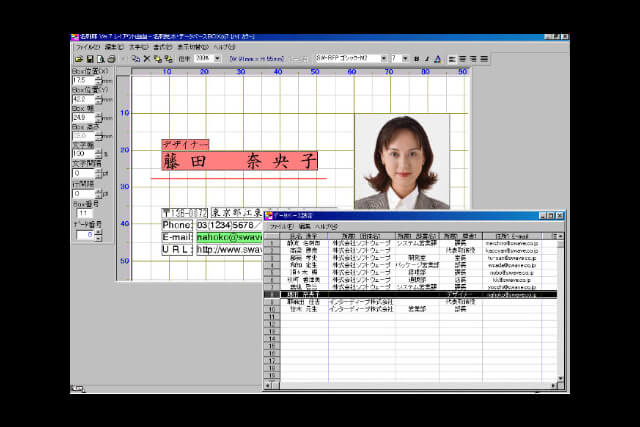The height and width of the screenshot is (427, 640).
Task: Click the Box位置(X) spinner arrows
Action: click(x=99, y=80)
